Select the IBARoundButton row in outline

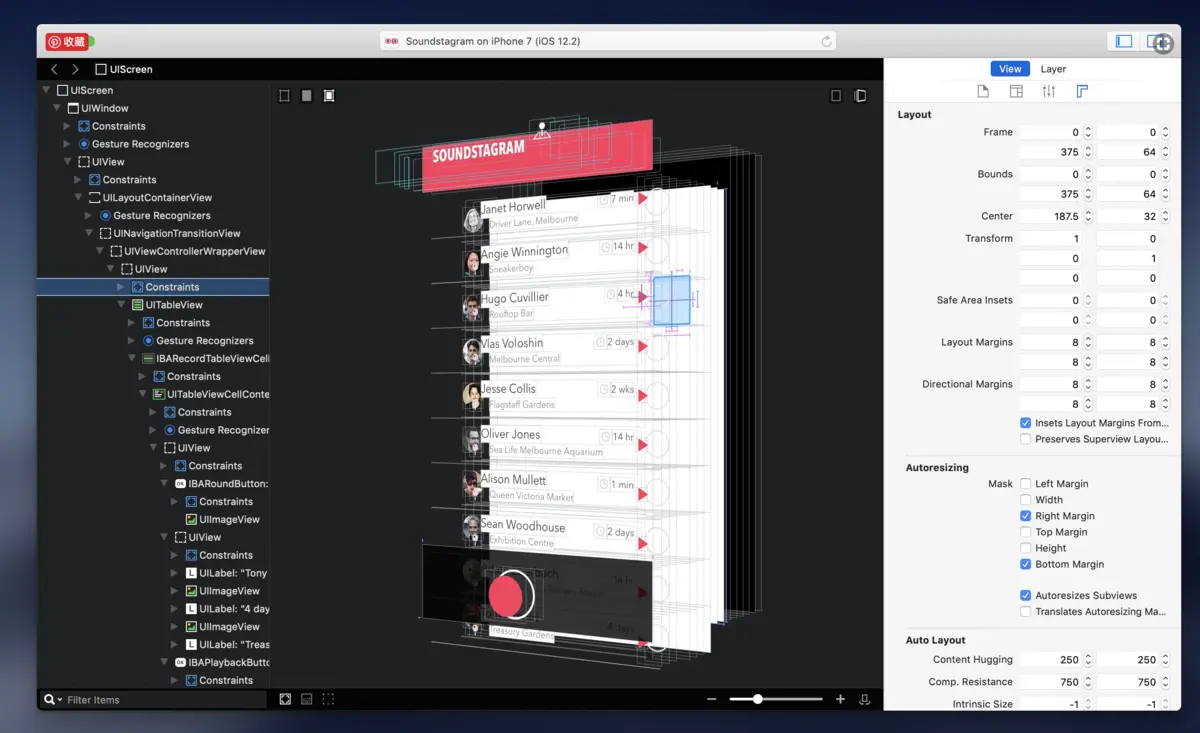(153, 484)
